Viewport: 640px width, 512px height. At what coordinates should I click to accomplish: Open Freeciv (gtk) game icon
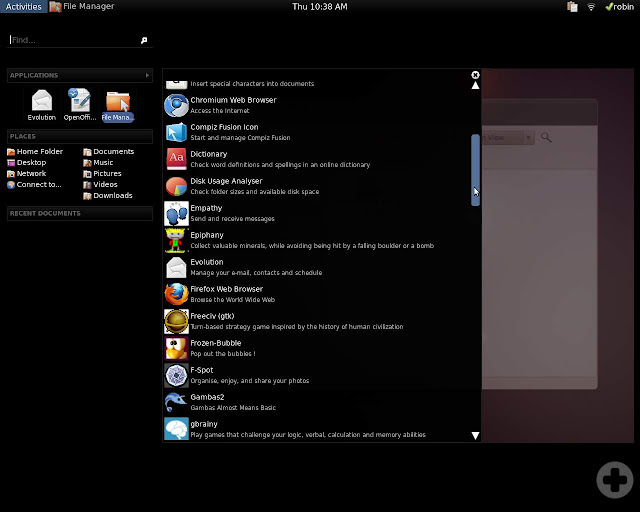[x=176, y=321]
